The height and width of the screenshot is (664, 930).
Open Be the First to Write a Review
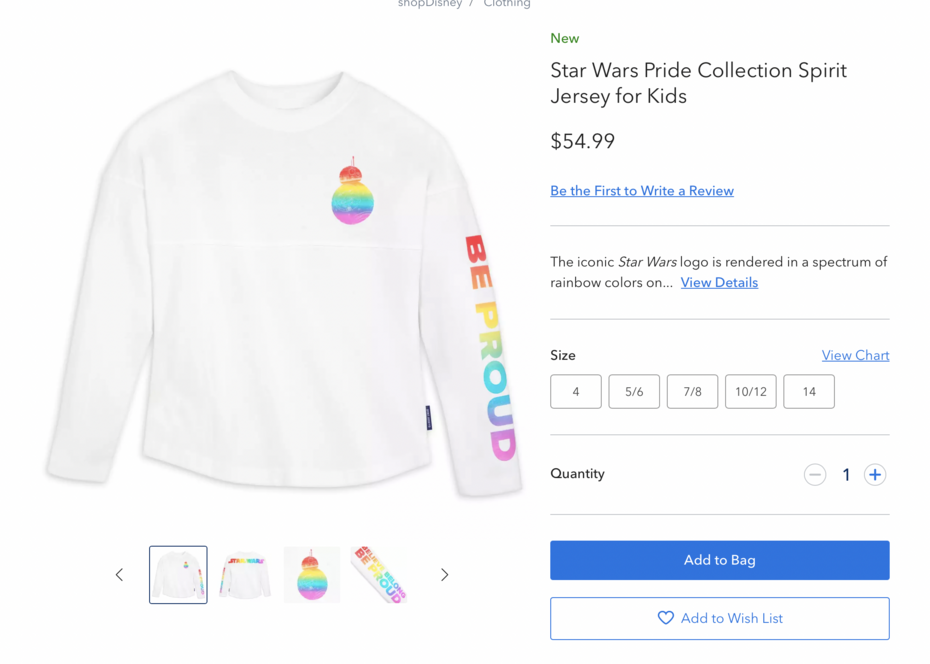tap(642, 191)
